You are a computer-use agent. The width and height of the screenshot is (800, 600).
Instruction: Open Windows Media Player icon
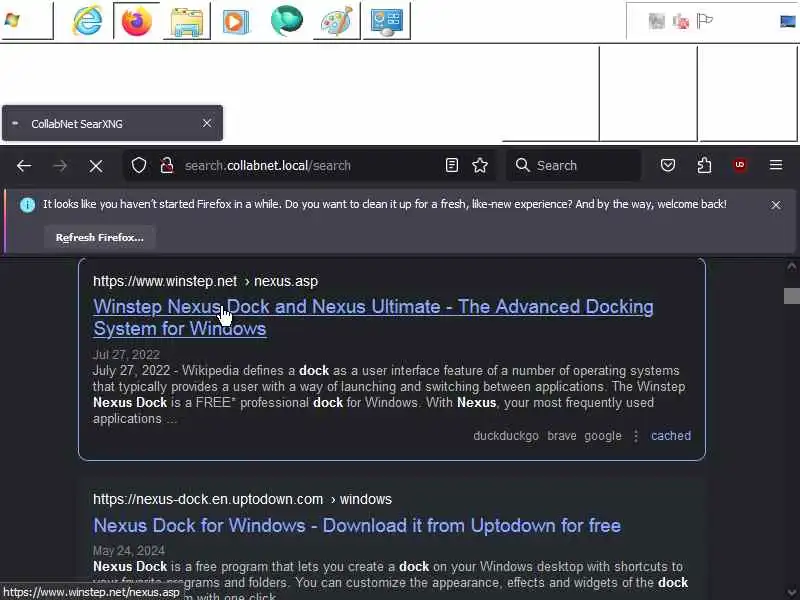[x=236, y=21]
